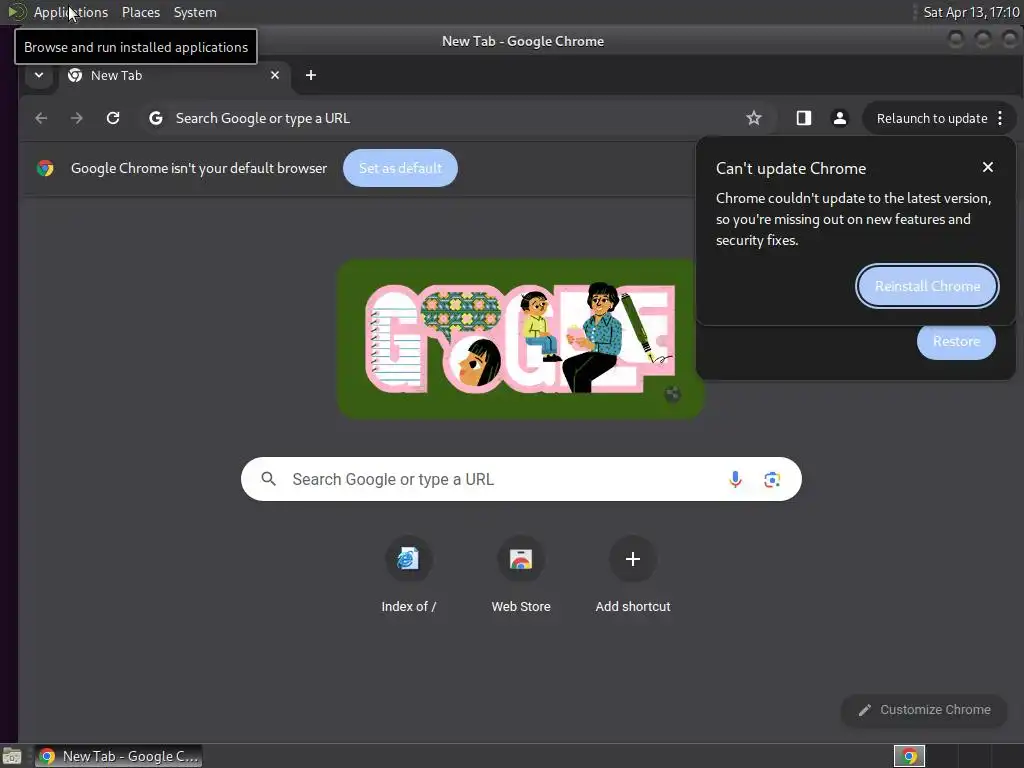Open the profile avatar icon
The width and height of the screenshot is (1024, 768).
point(839,118)
